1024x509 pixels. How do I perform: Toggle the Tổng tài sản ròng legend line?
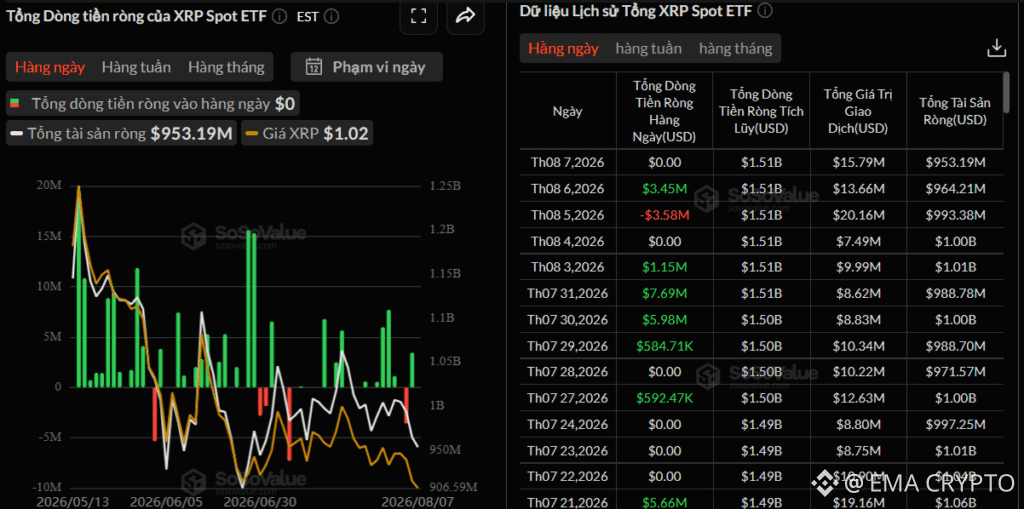[121, 134]
